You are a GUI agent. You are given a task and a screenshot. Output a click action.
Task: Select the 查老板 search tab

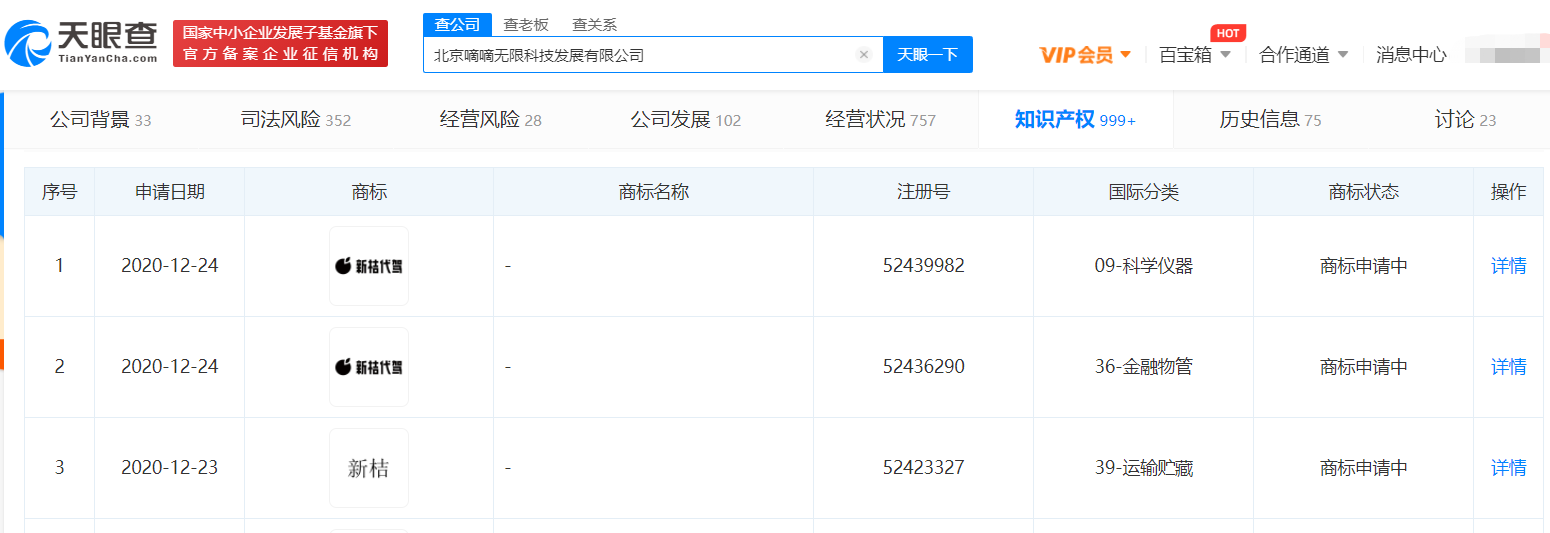pyautogui.click(x=526, y=25)
